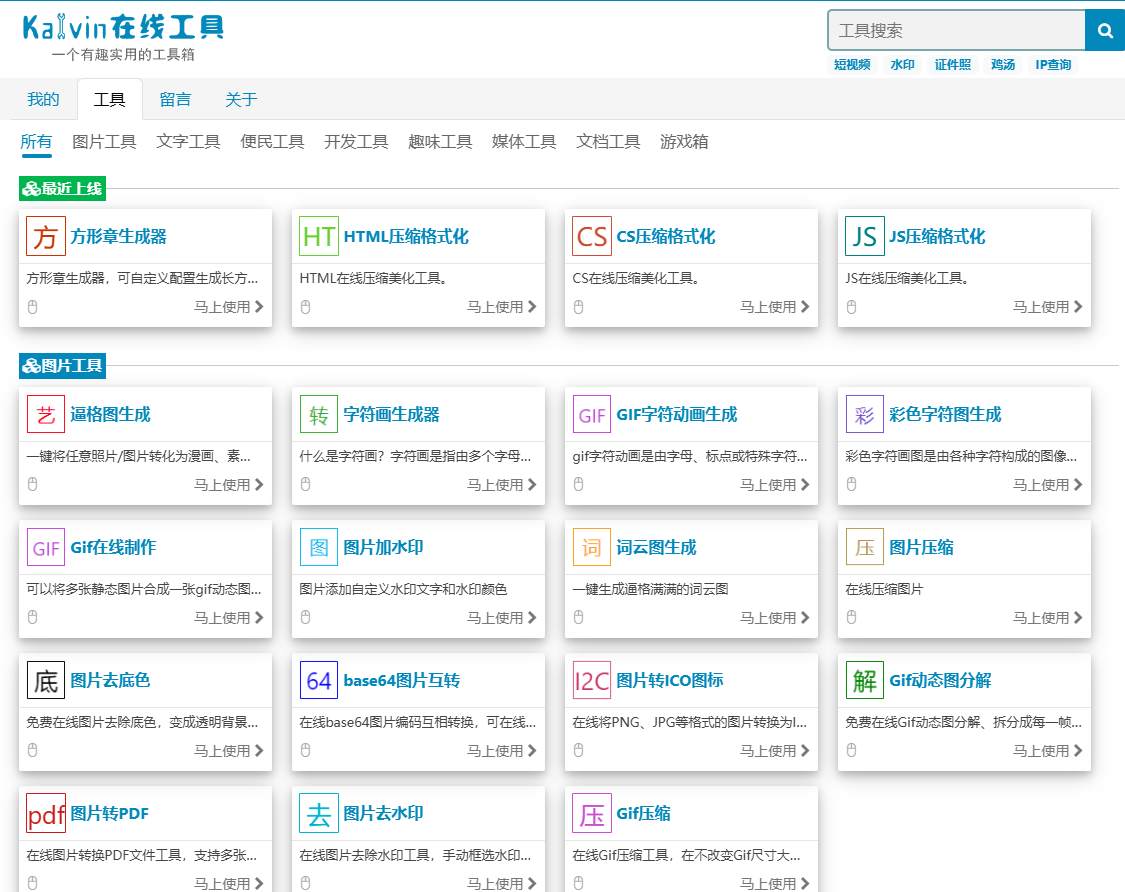Viewport: 1125px width, 892px height.
Task: Open the GIF字符动画生成 icon
Action: [x=591, y=414]
